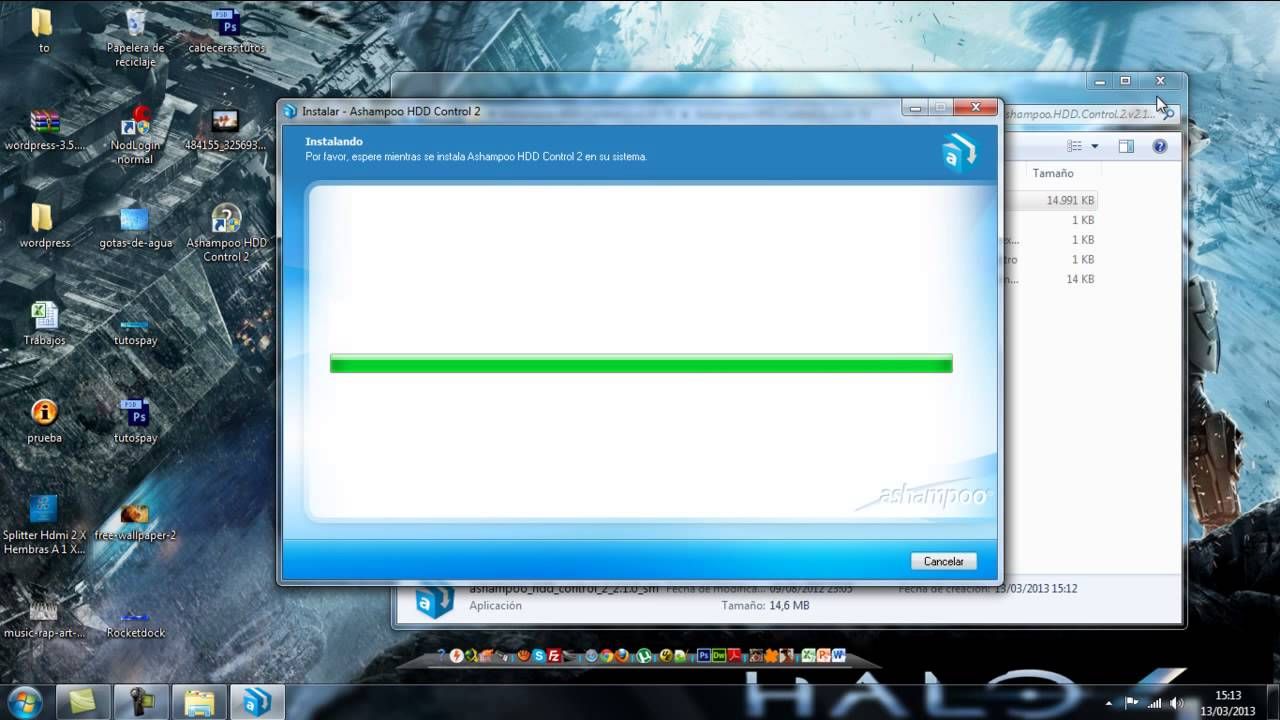Launch Firefox from the RocketDock bar

pos(621,656)
